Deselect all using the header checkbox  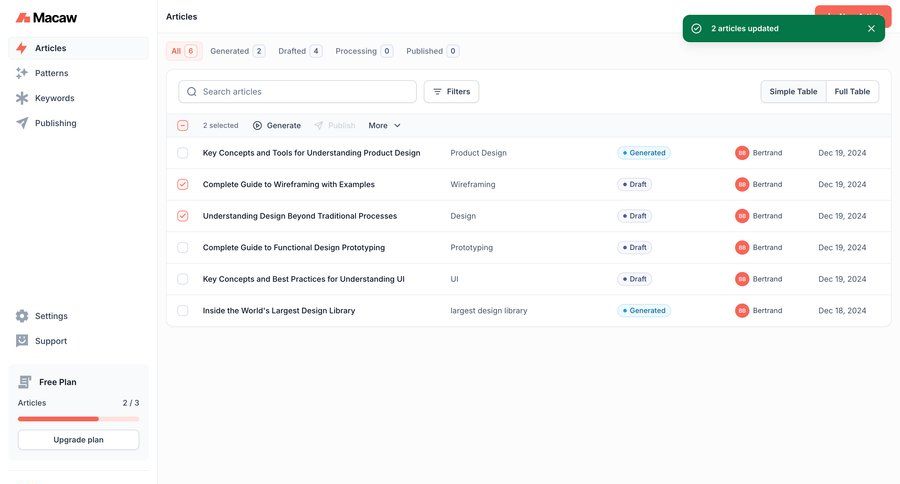click(183, 125)
